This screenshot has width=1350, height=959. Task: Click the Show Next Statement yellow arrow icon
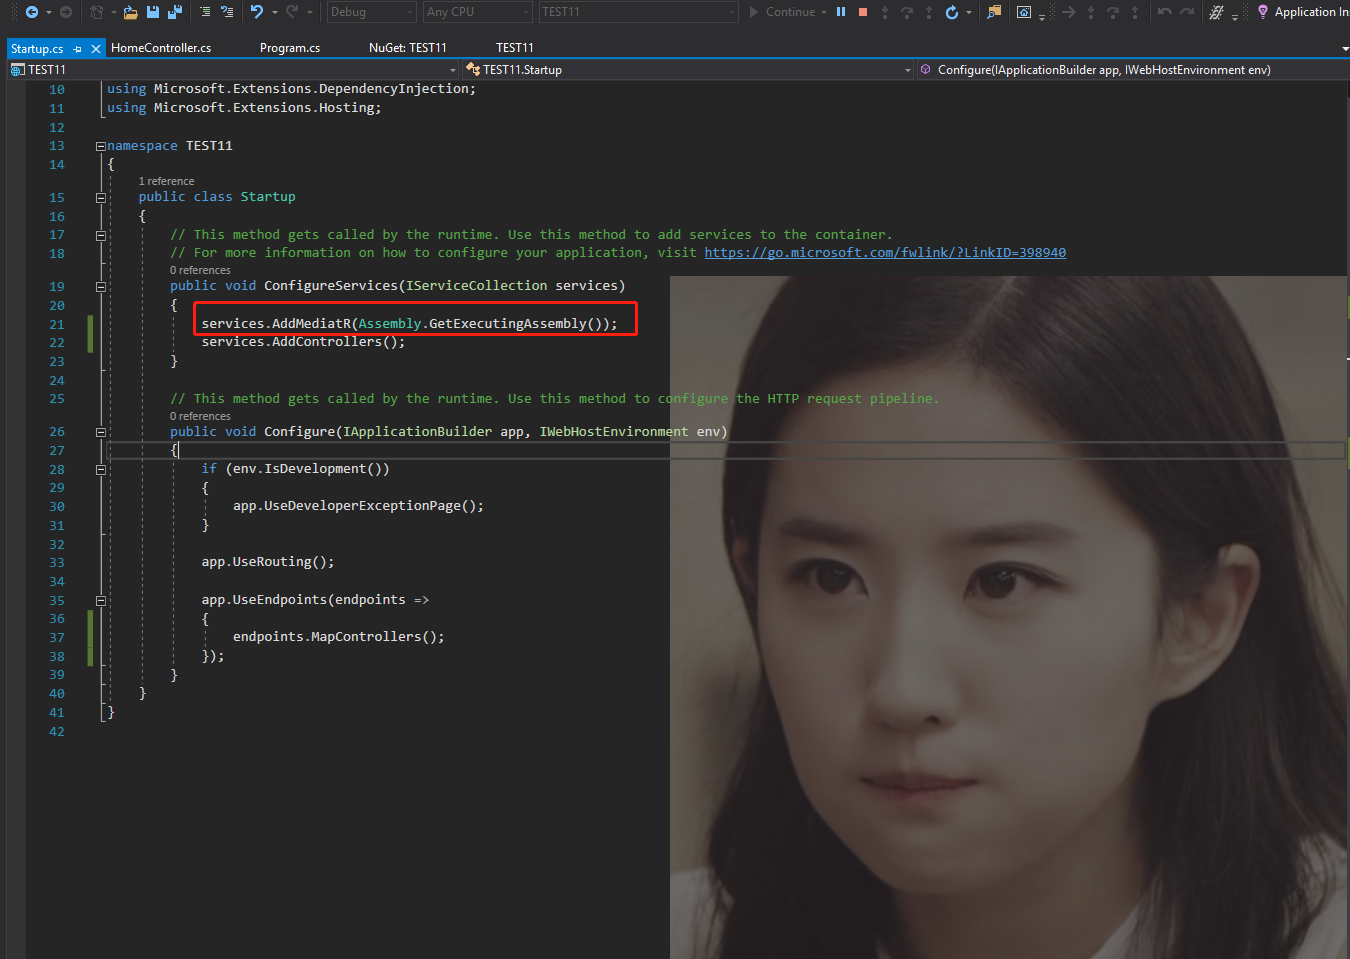(x=1069, y=12)
